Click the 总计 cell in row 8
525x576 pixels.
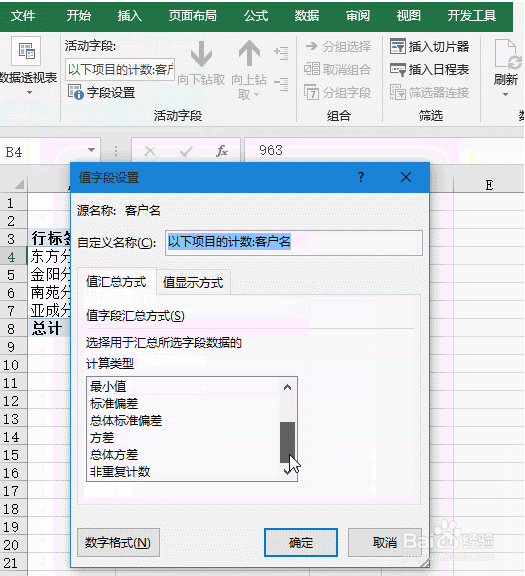(x=49, y=328)
